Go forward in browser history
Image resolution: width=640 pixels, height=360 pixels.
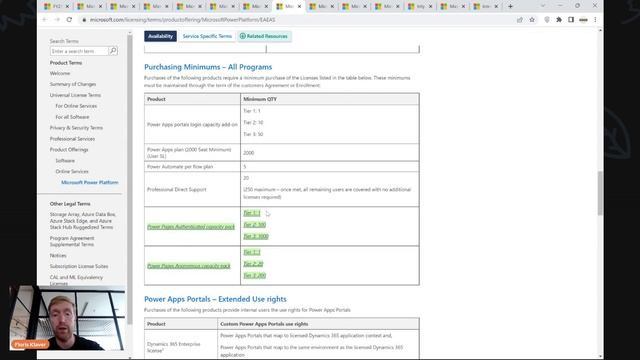57,20
